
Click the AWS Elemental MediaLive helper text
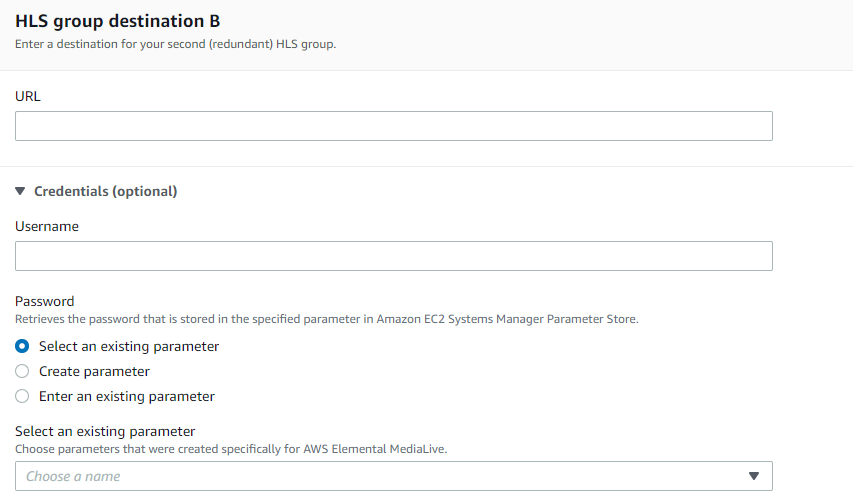tap(231, 449)
